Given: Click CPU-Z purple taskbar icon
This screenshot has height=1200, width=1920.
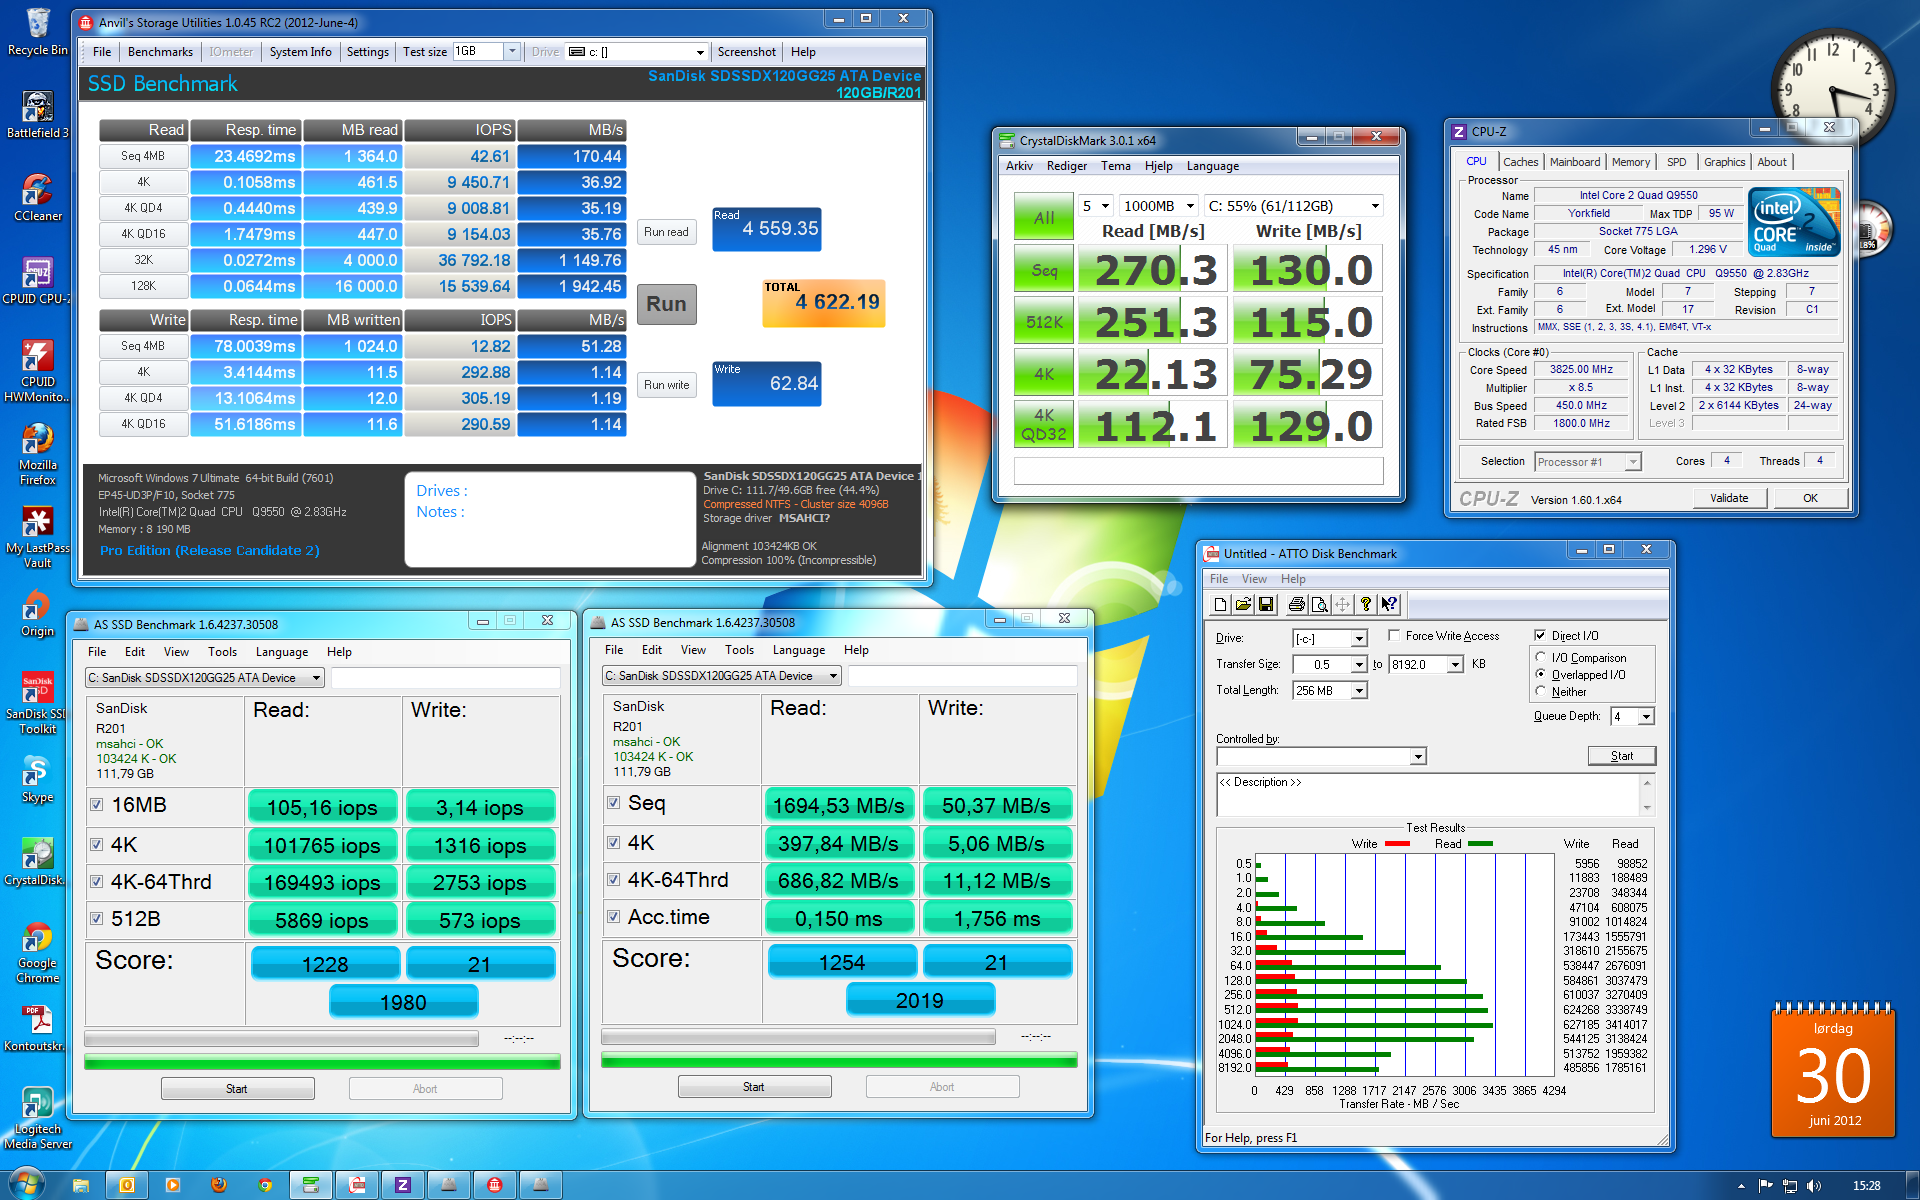Looking at the screenshot, I should click(x=402, y=1185).
